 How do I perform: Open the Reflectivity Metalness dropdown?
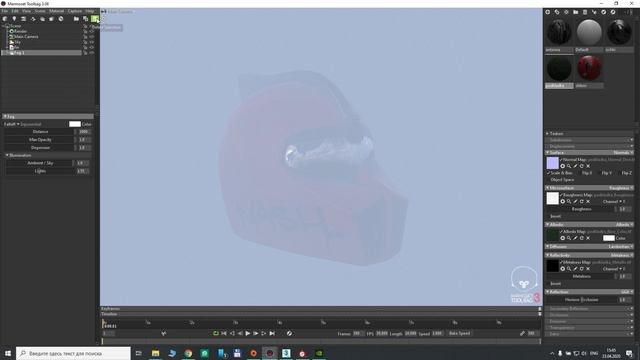click(622, 255)
